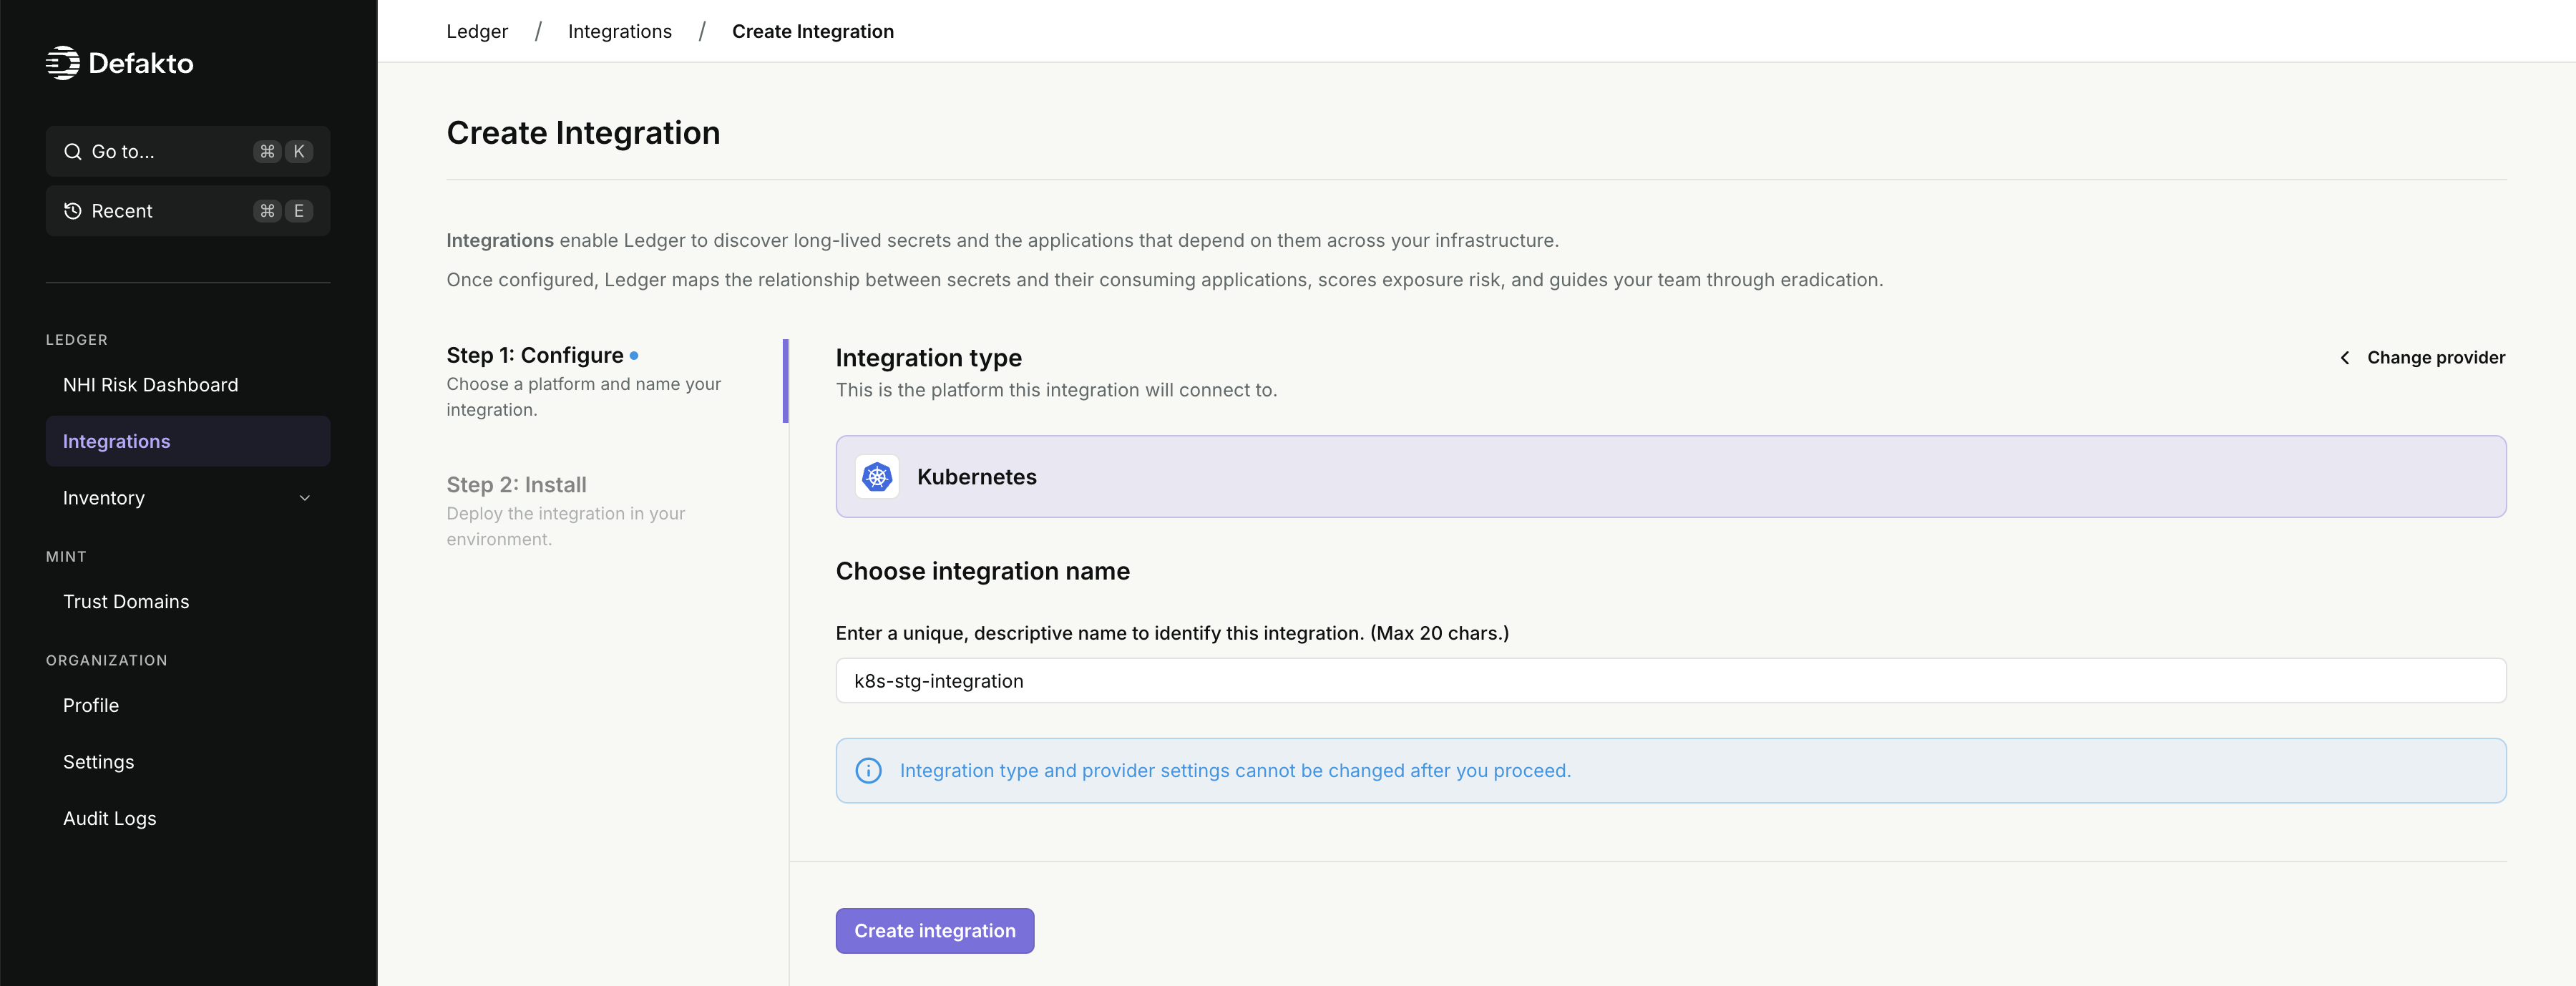Screen dimensions: 2576x986
Task: Click the blue dot beside Step 1: Configure
Action: tap(634, 356)
